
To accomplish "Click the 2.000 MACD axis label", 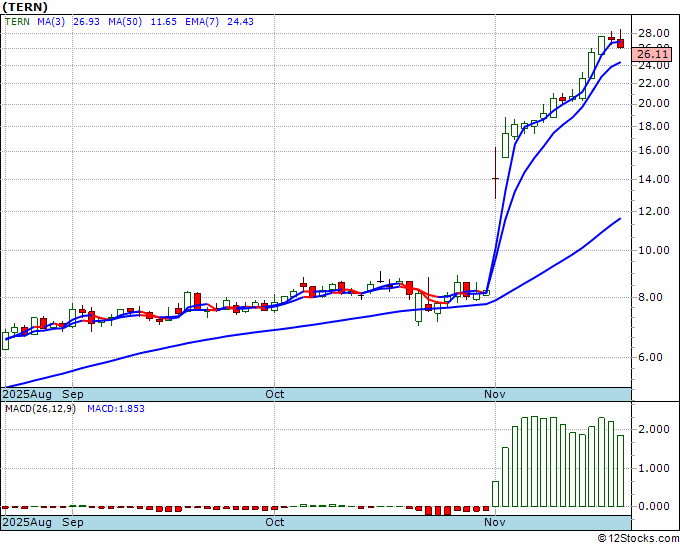I will (654, 429).
